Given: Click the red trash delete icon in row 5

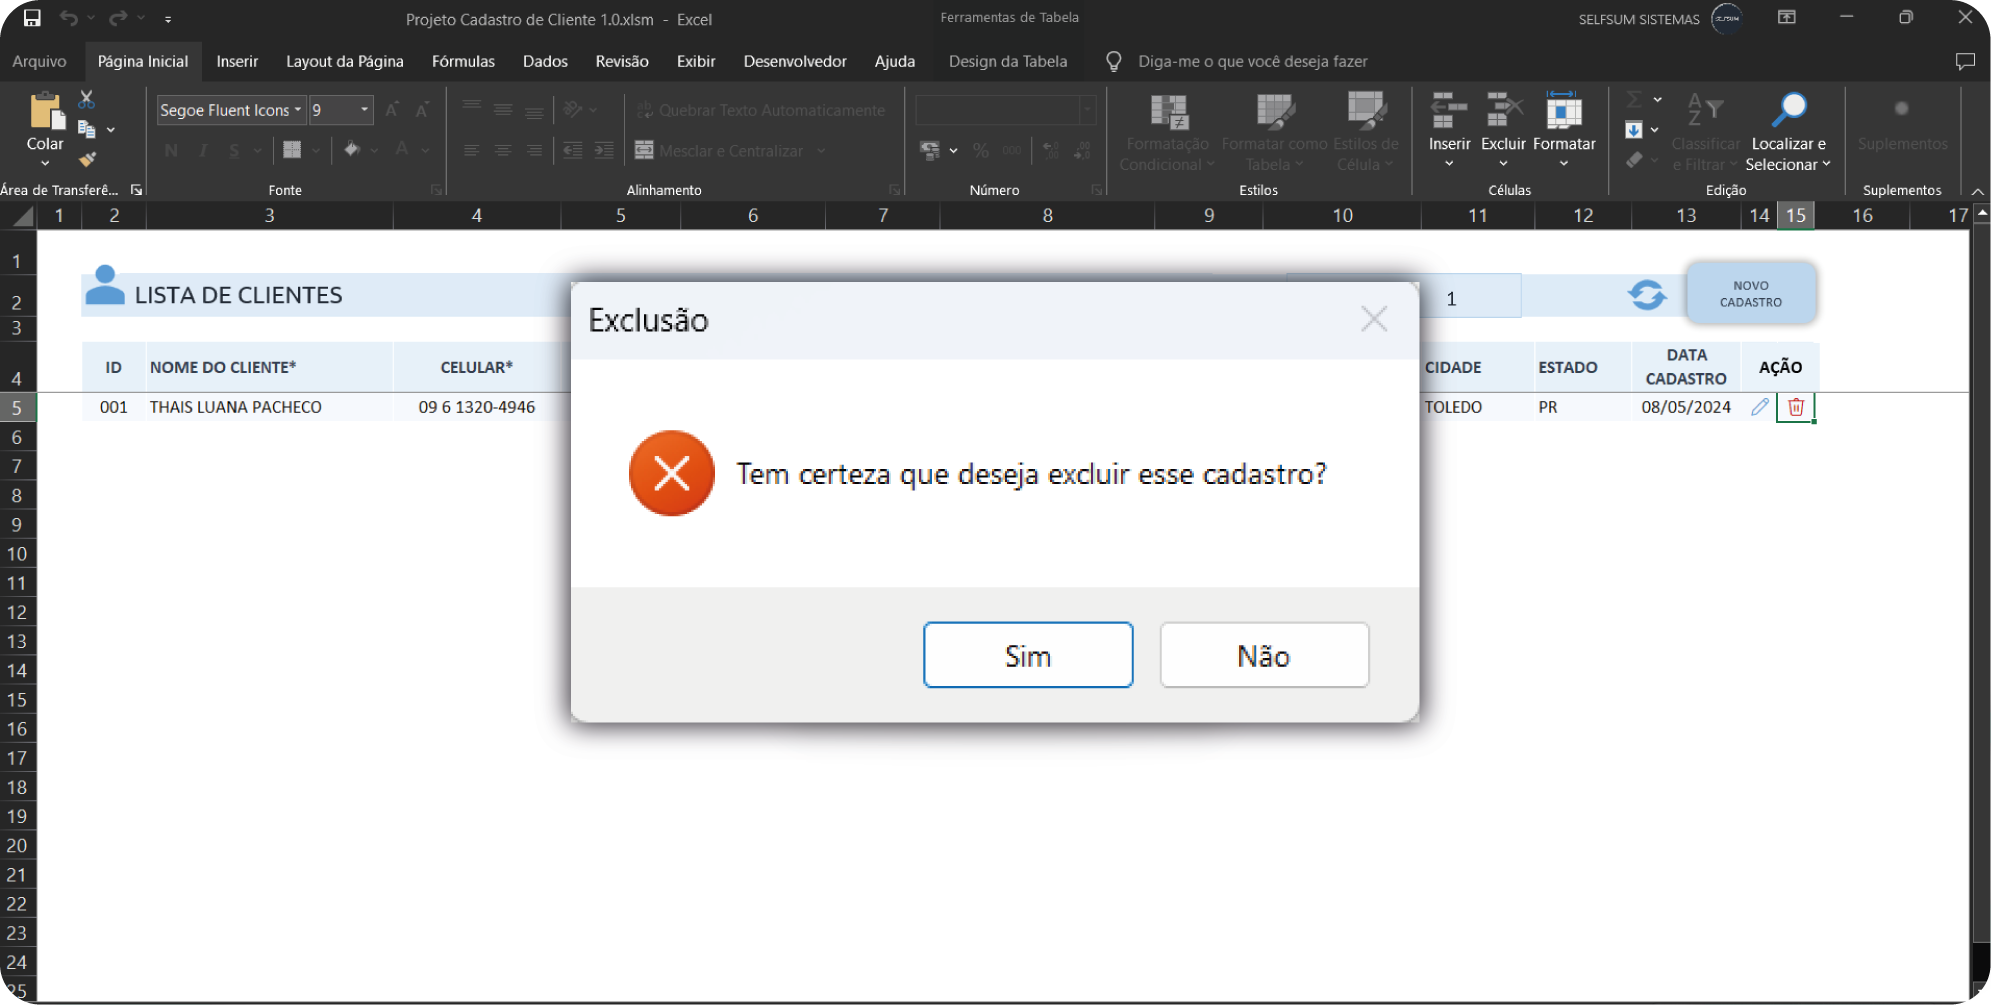Looking at the screenshot, I should click(x=1795, y=407).
